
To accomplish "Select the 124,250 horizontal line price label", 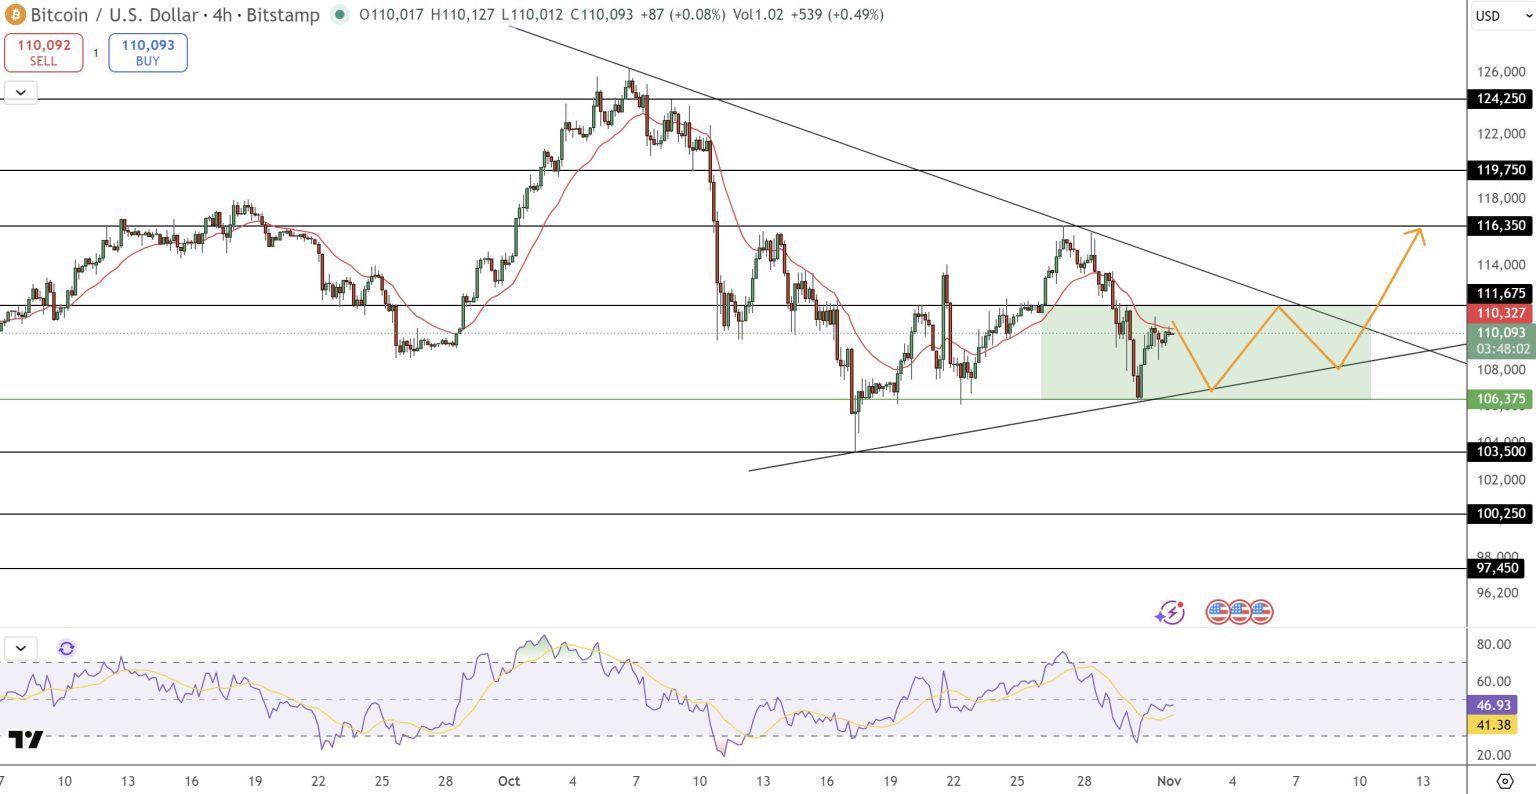I will click(1501, 99).
